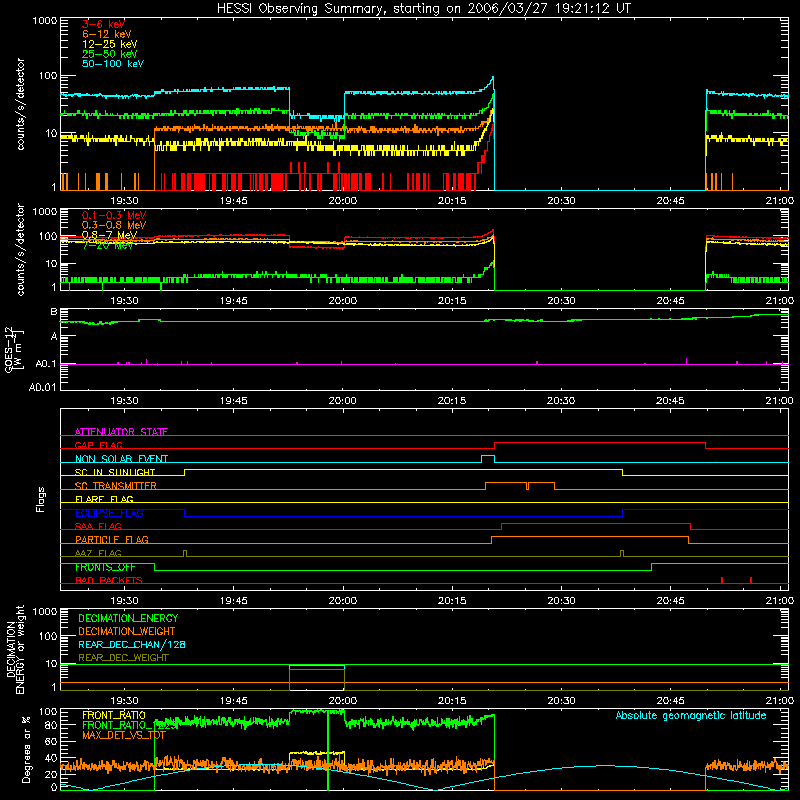The image size is (800, 800).
Task: Select the ECLIPSE_FLAG label
Action: tap(109, 513)
